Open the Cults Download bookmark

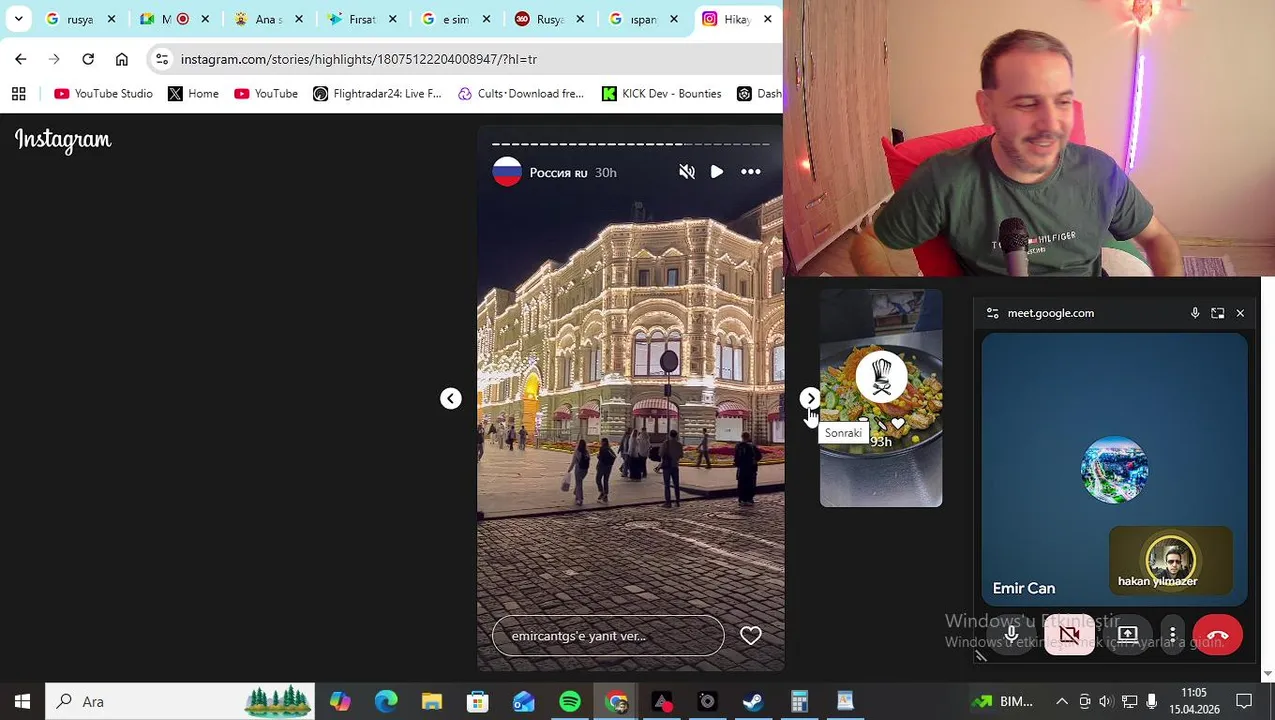tap(521, 94)
